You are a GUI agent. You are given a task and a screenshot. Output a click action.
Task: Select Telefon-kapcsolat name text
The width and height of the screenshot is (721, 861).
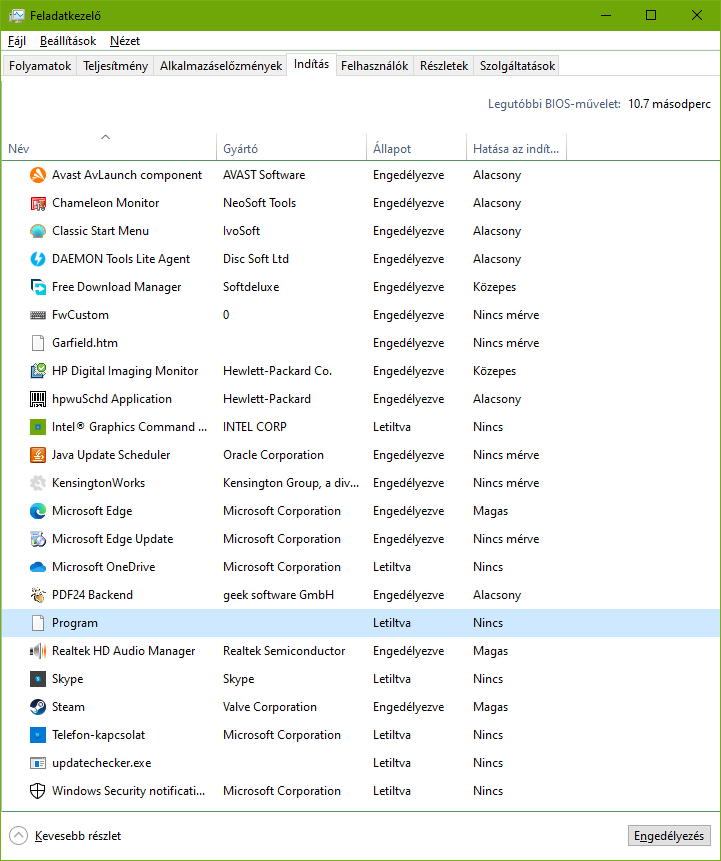pos(98,735)
